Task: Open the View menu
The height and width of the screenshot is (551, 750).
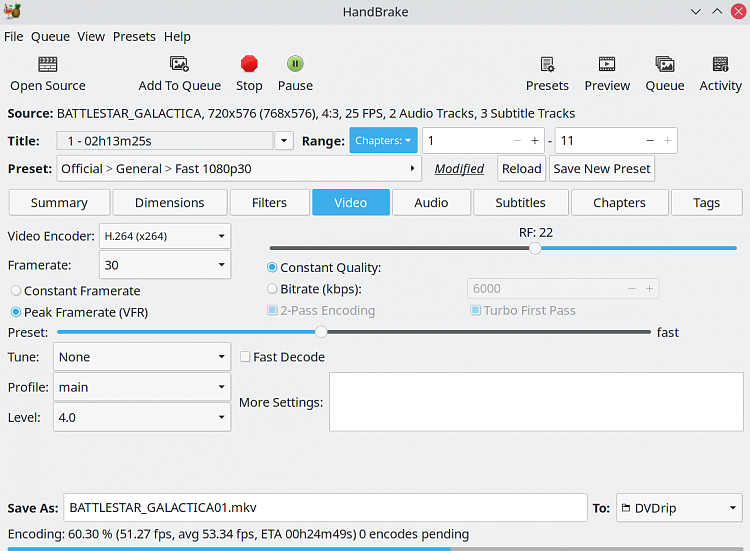Action: click(91, 37)
